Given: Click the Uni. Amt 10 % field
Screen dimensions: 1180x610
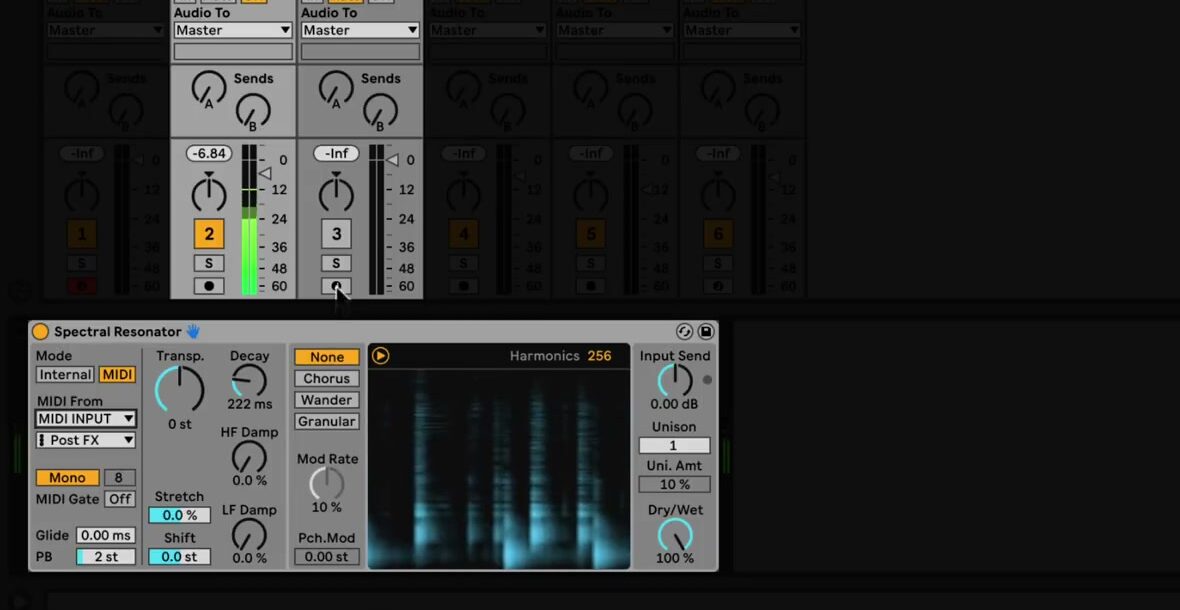Looking at the screenshot, I should (674, 484).
